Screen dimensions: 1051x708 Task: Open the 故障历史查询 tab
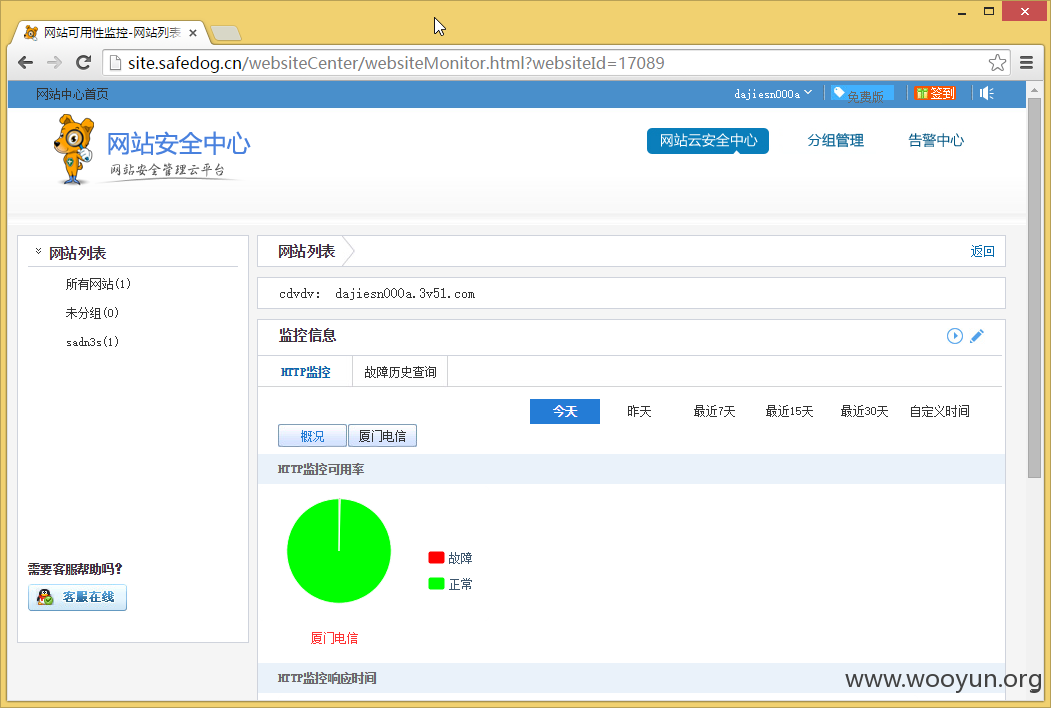click(x=400, y=372)
